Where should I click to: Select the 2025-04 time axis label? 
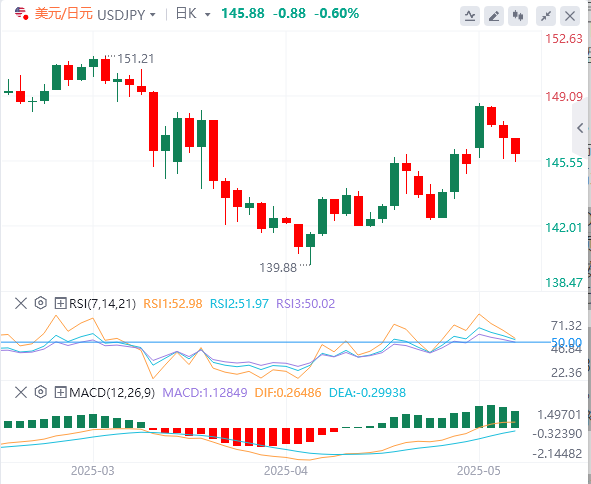pos(286,471)
